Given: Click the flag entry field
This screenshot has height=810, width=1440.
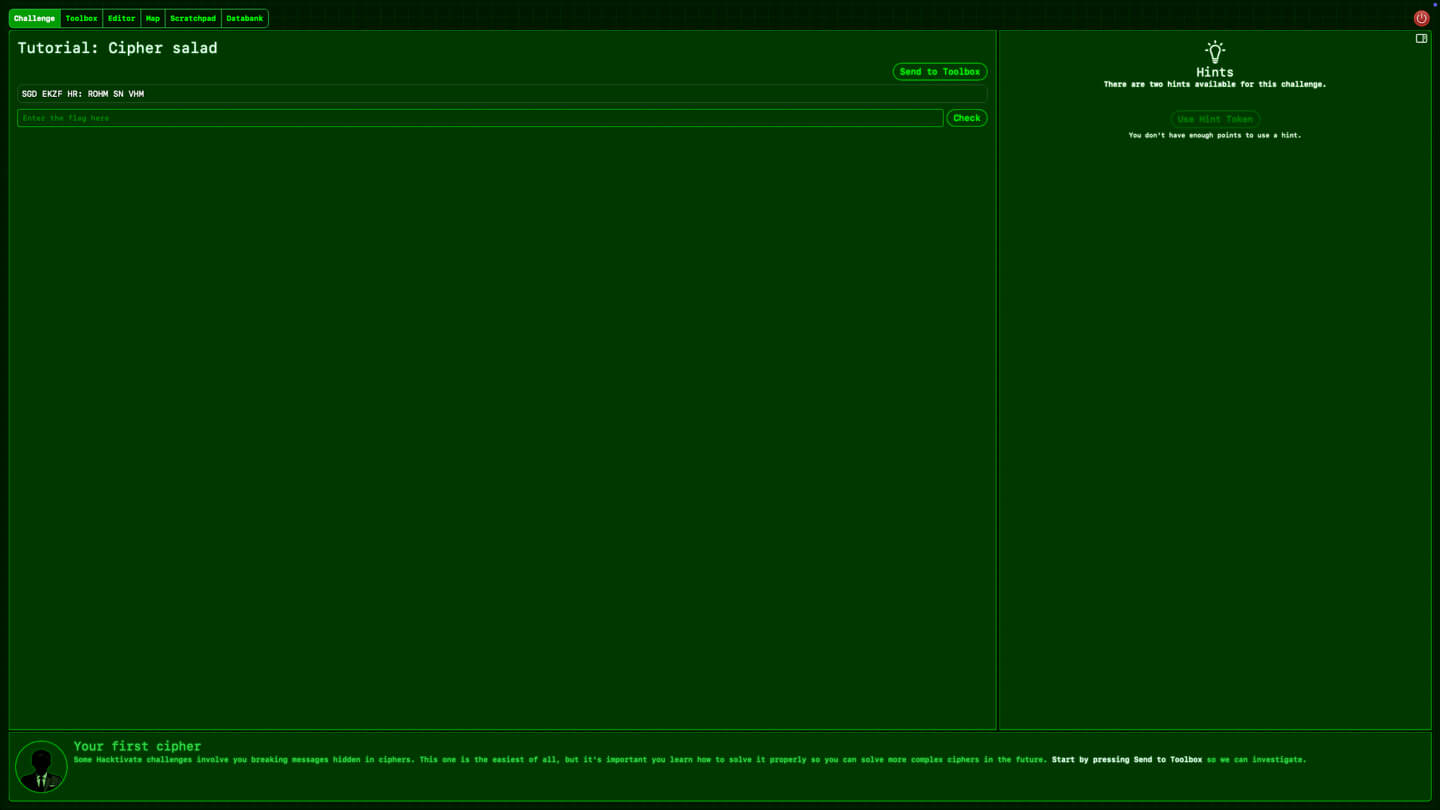Looking at the screenshot, I should (480, 118).
